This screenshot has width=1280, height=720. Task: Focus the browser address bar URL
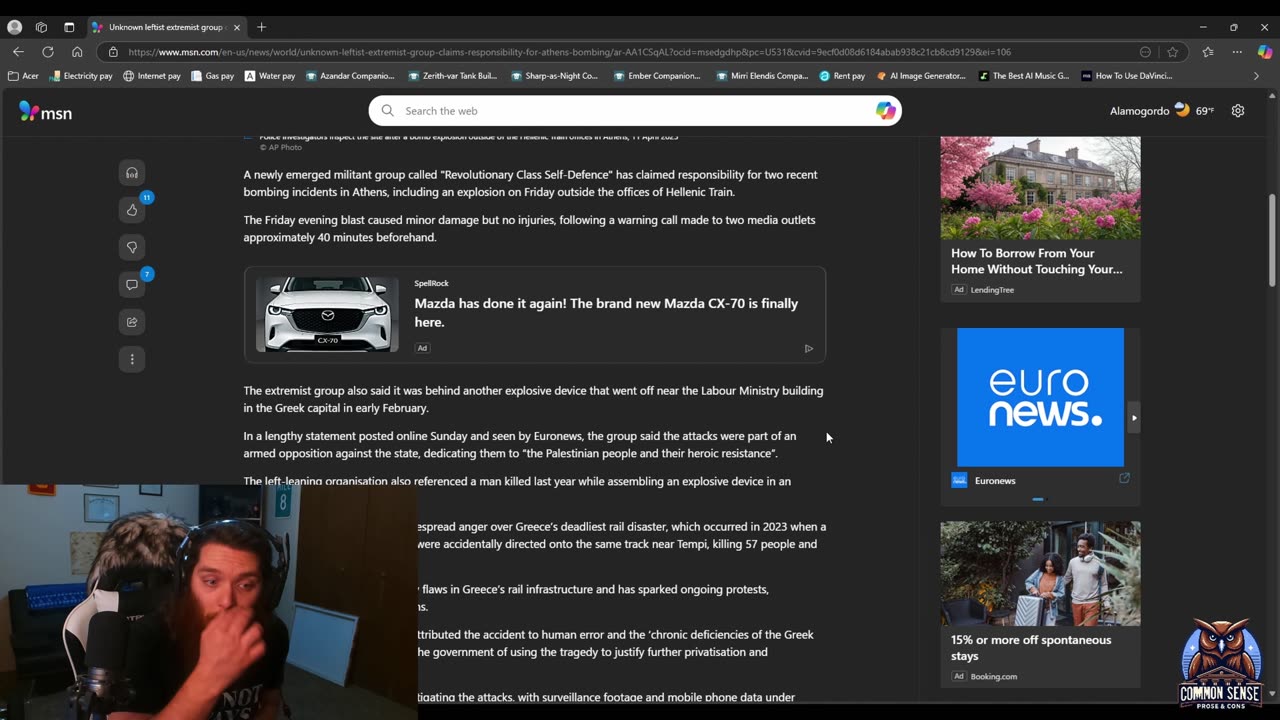[x=569, y=52]
